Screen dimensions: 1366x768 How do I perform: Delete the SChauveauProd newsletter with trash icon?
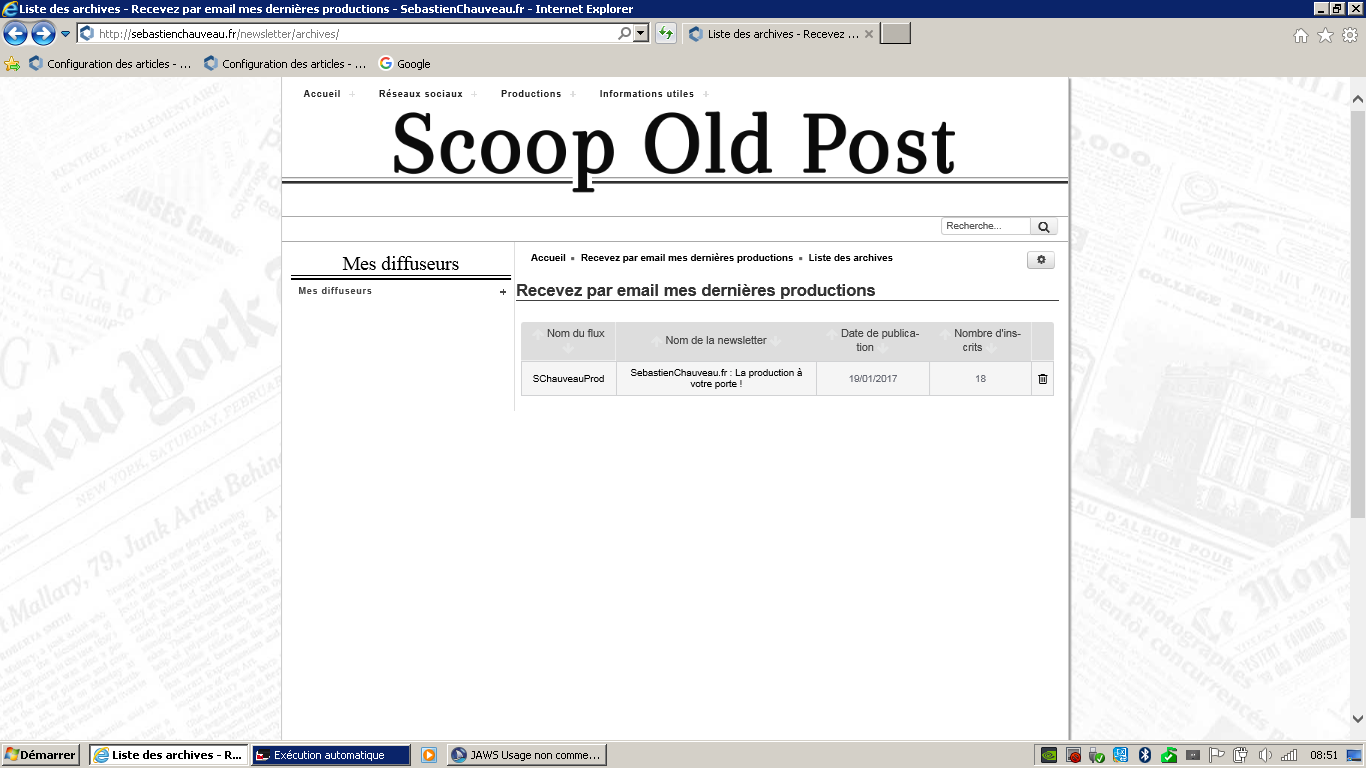click(1042, 379)
